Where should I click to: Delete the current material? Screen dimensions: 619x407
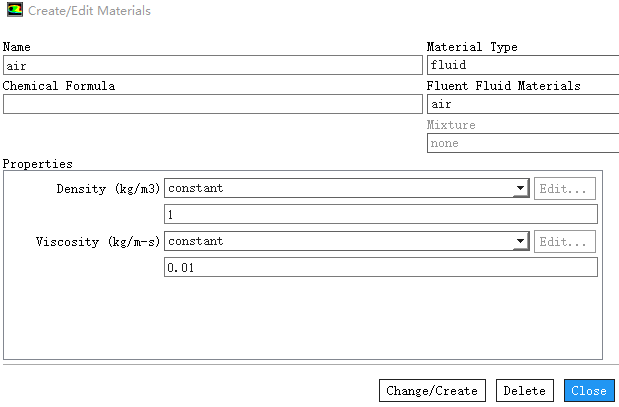pos(525,391)
